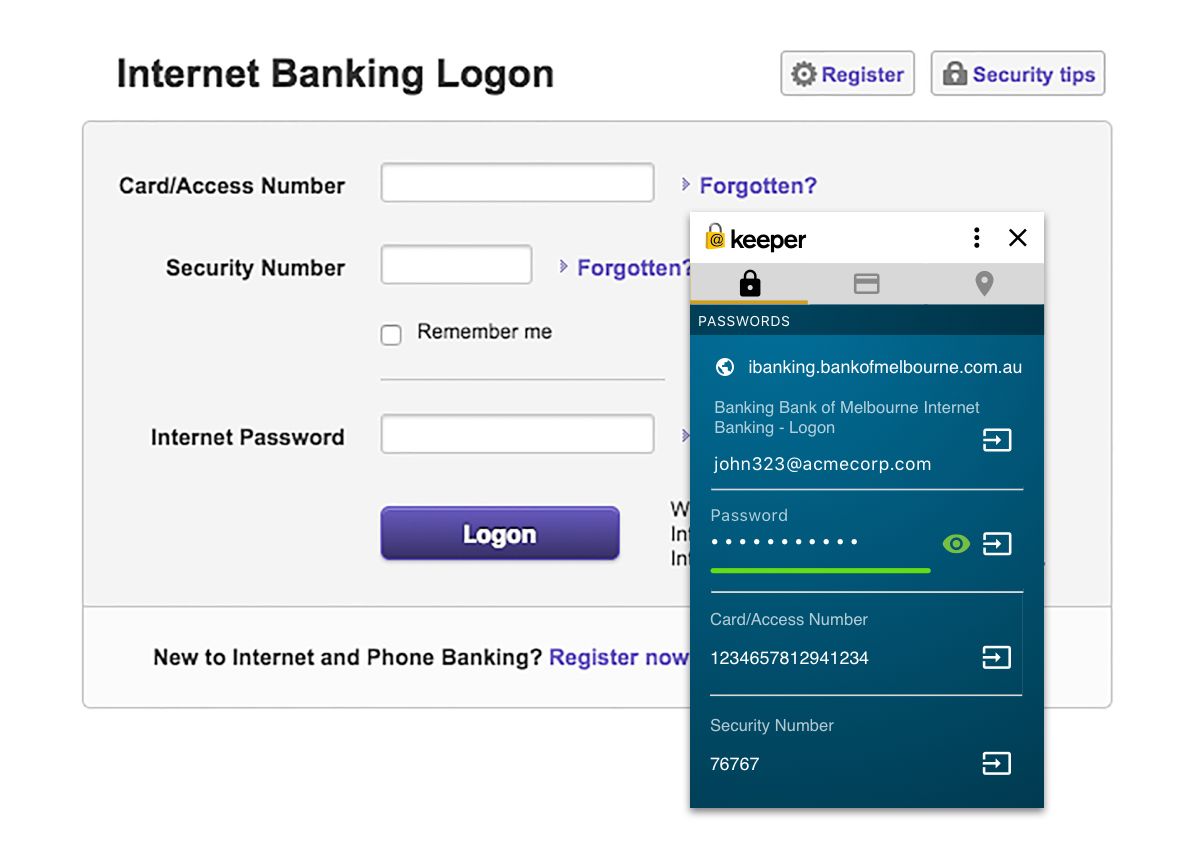Open the Keeper three-dot options menu

(x=976, y=238)
